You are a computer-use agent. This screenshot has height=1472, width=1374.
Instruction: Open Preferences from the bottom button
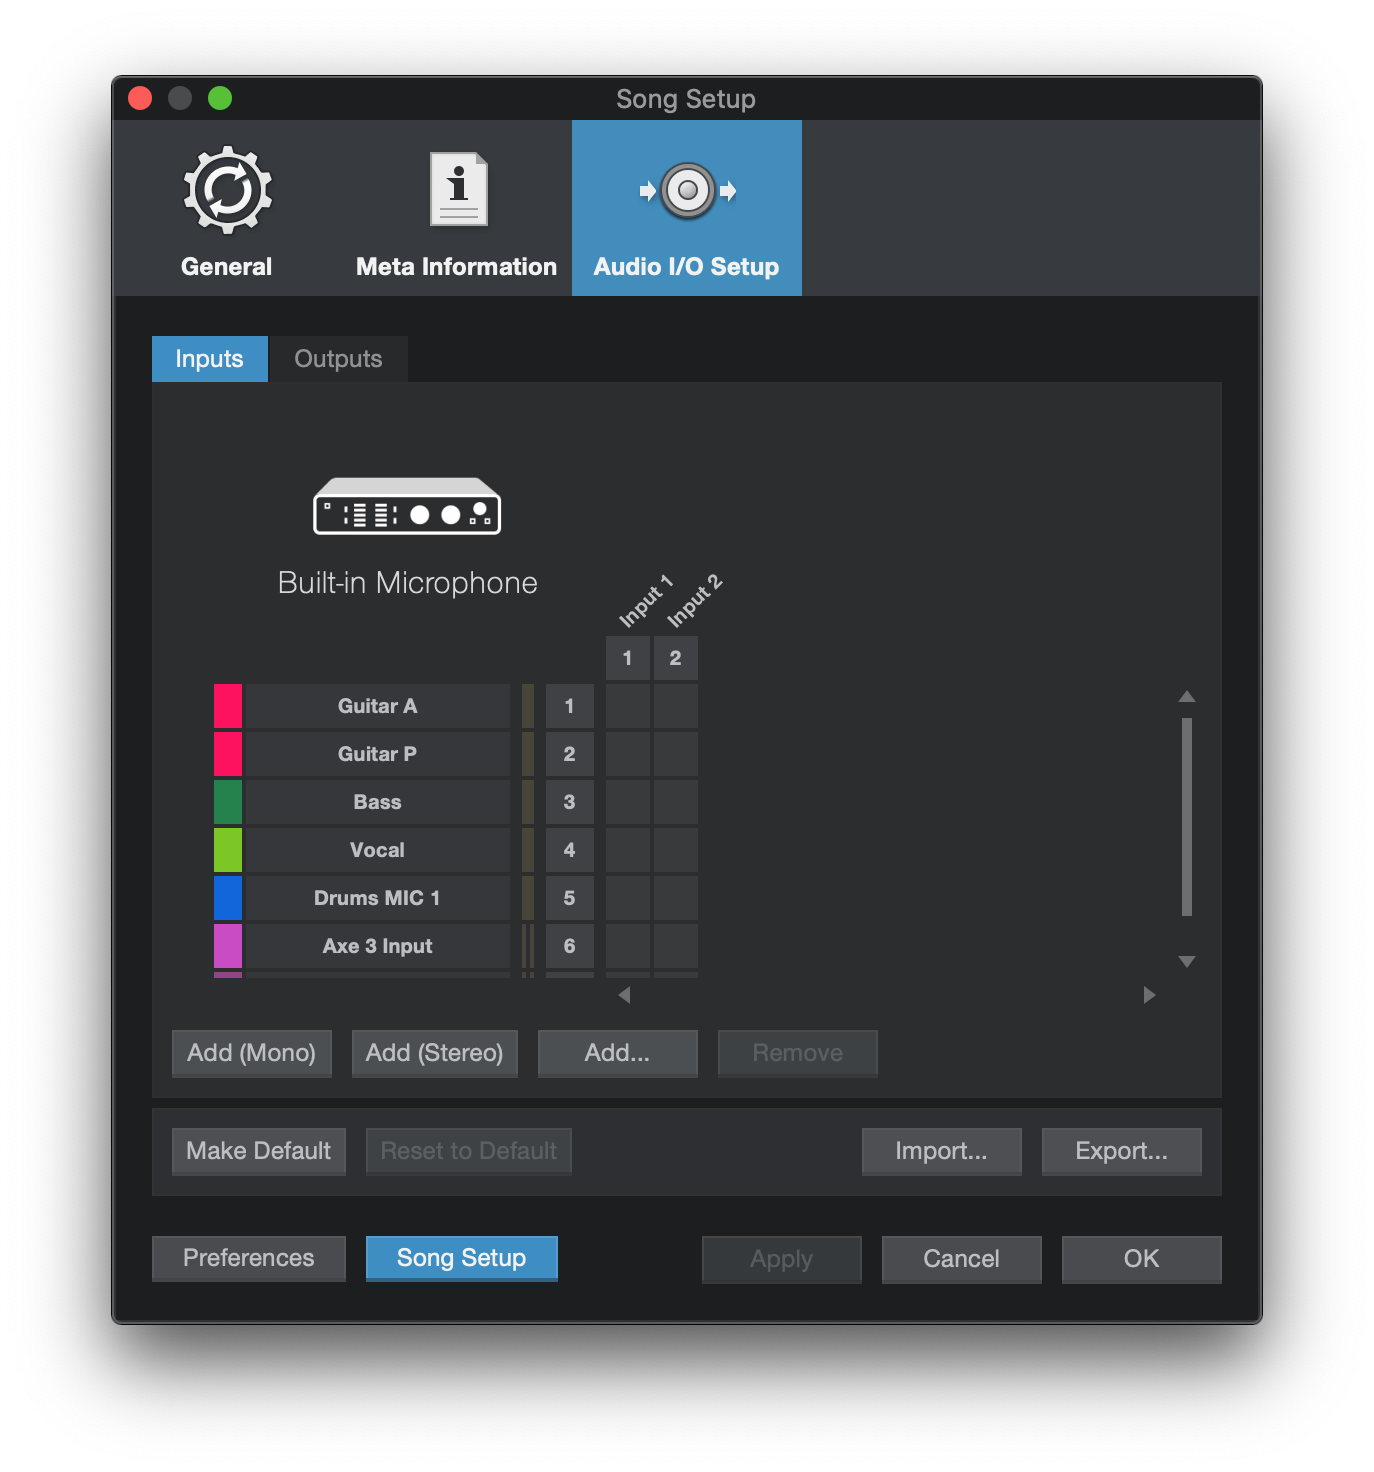click(x=248, y=1258)
